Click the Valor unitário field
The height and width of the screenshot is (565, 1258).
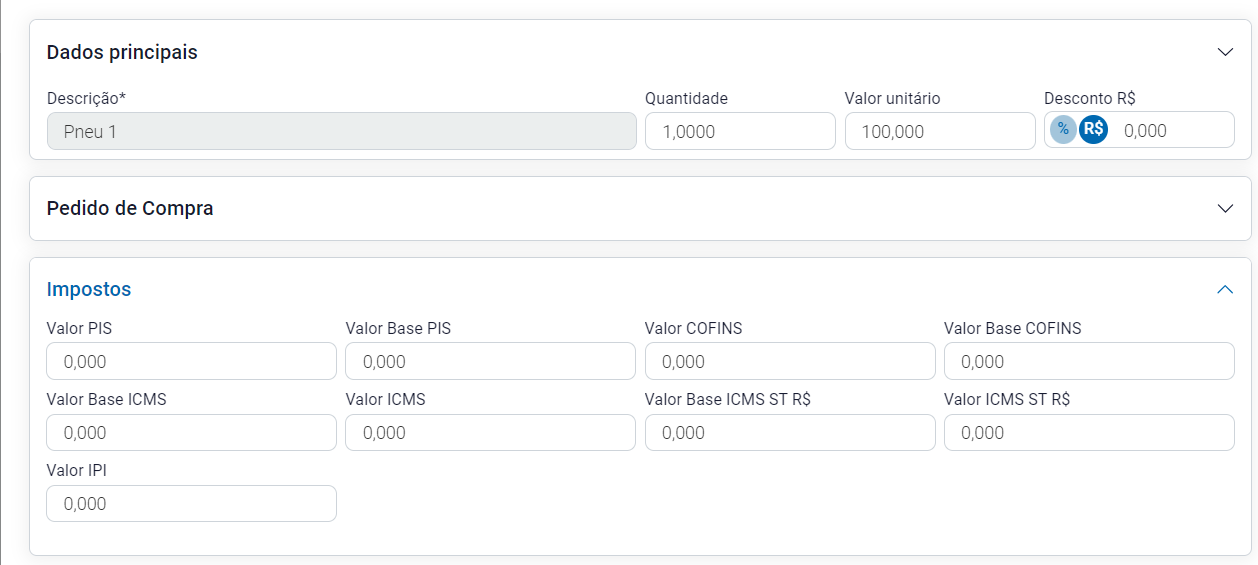tap(939, 131)
